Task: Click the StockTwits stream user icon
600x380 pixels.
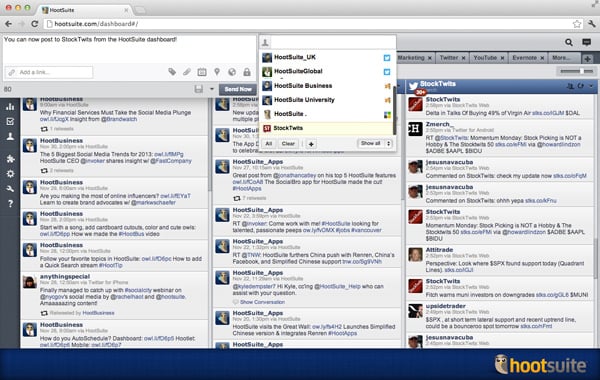Action: click(570, 86)
